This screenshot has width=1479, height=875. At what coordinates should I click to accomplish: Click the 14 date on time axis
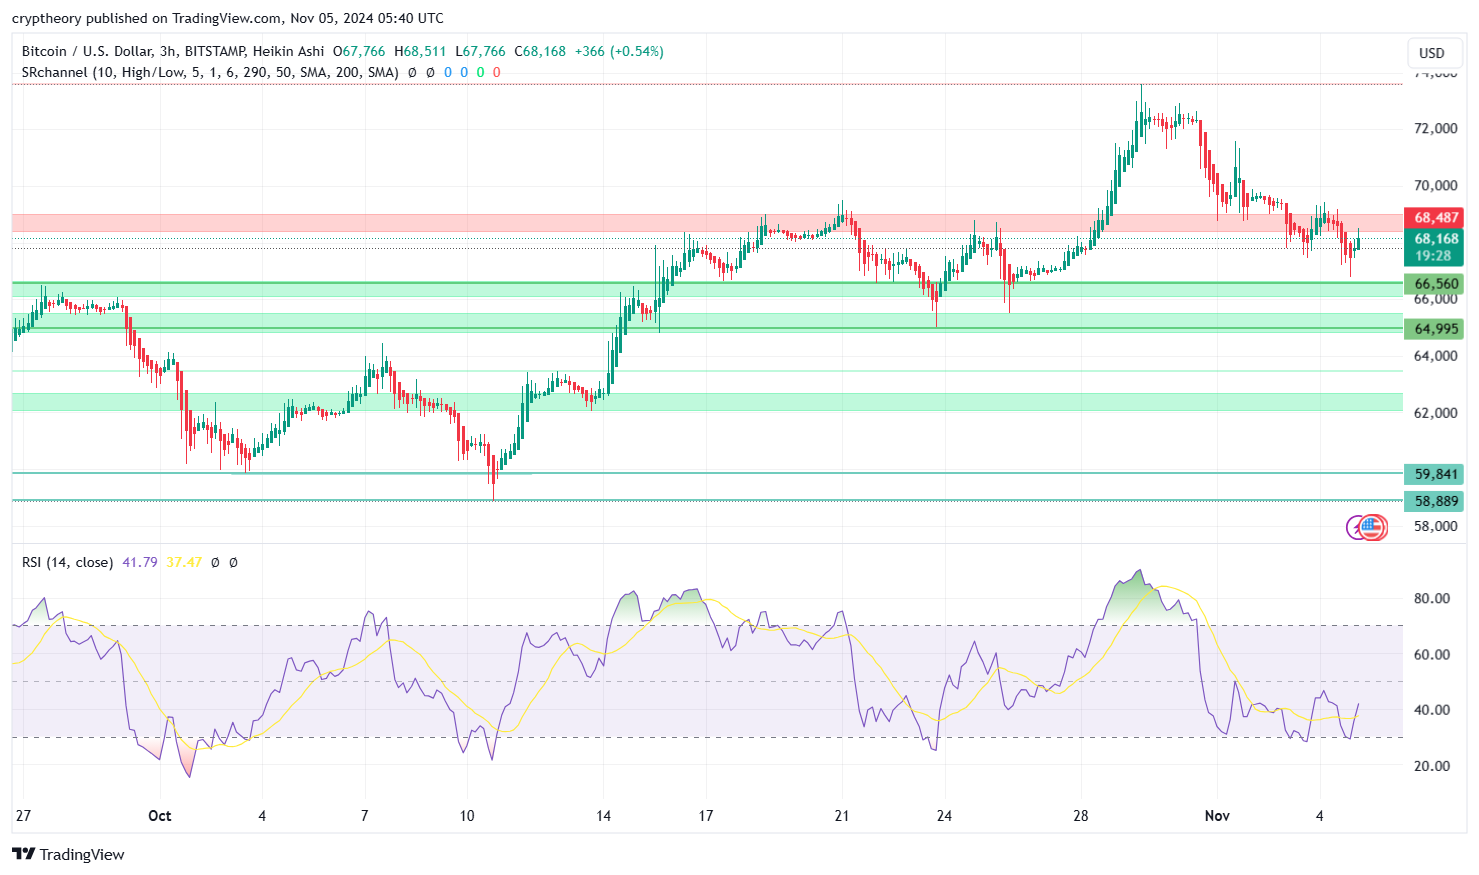pyautogui.click(x=603, y=816)
